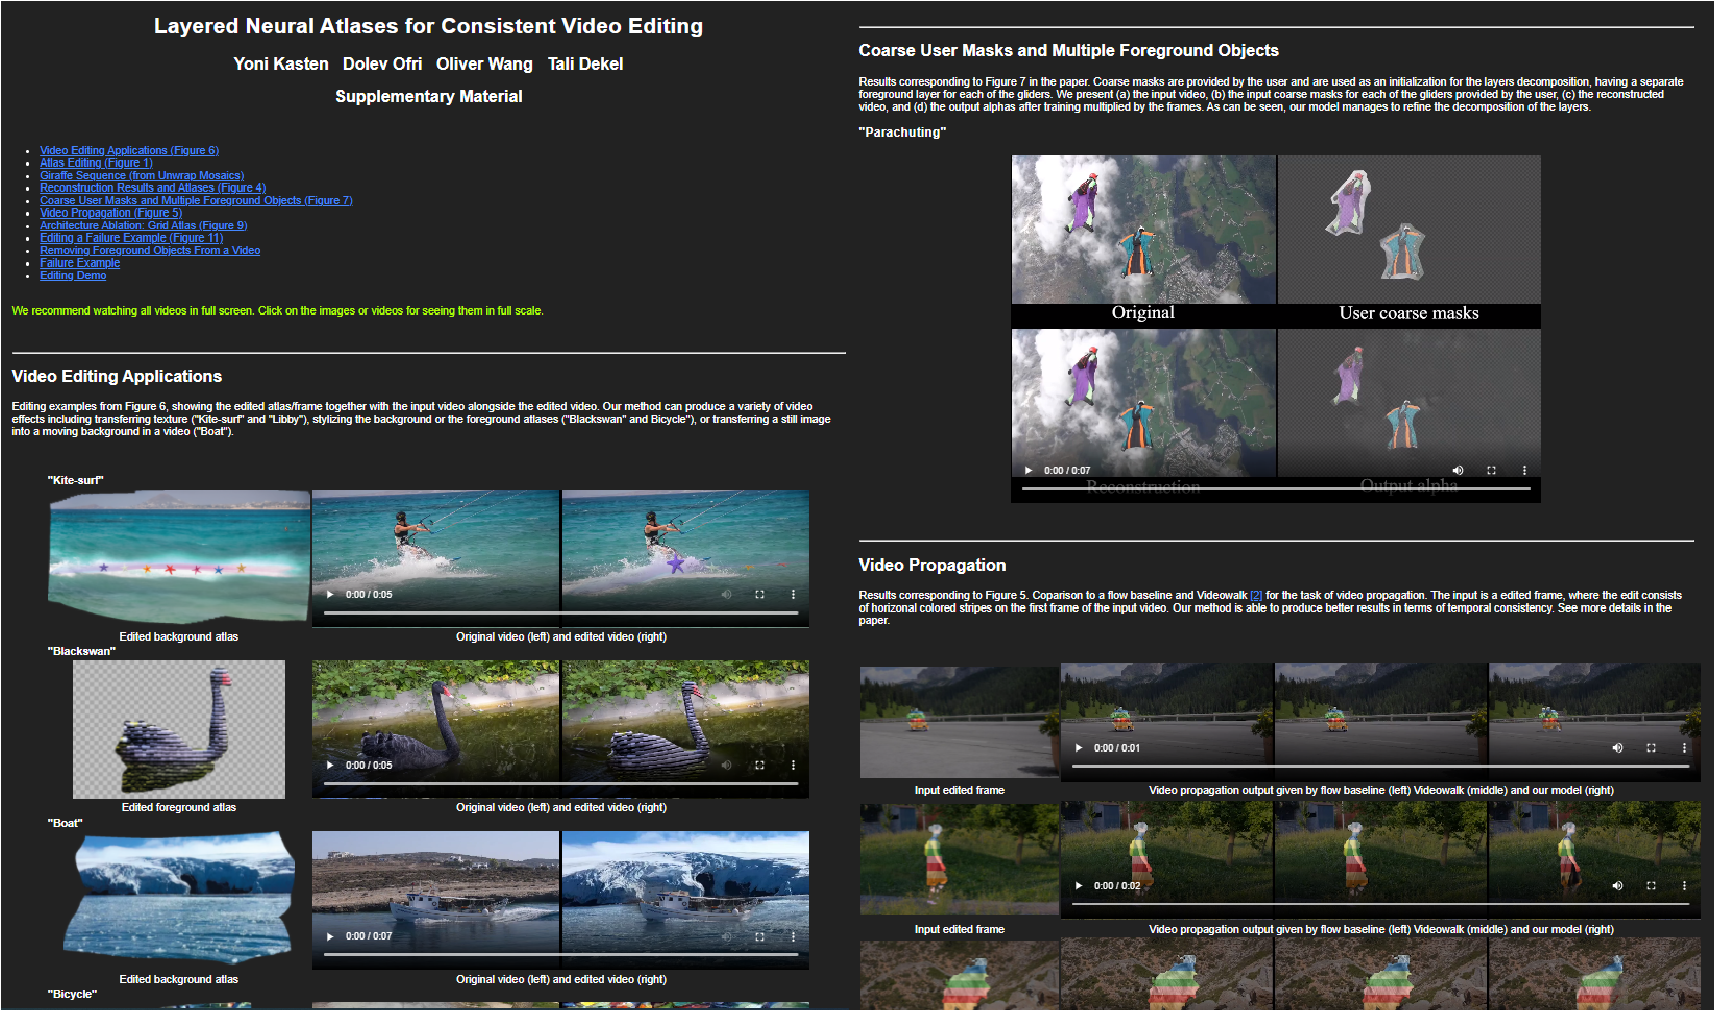Open the three-dot menu on the Boat video
This screenshot has width=1714, height=1010.
tap(794, 936)
